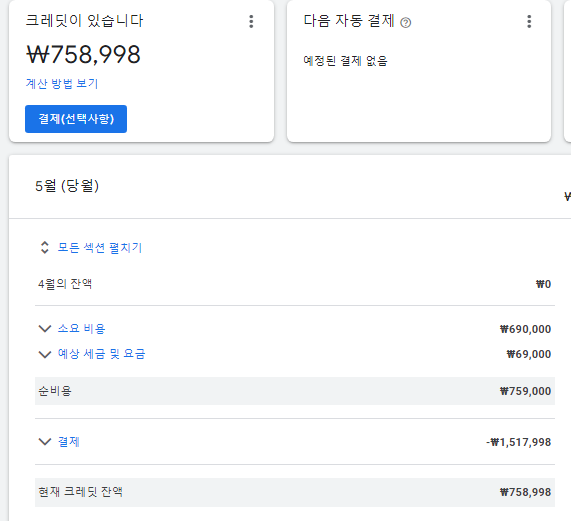Image resolution: width=571 pixels, height=521 pixels.
Task: Click the 결제 section label
Action: click(x=69, y=442)
